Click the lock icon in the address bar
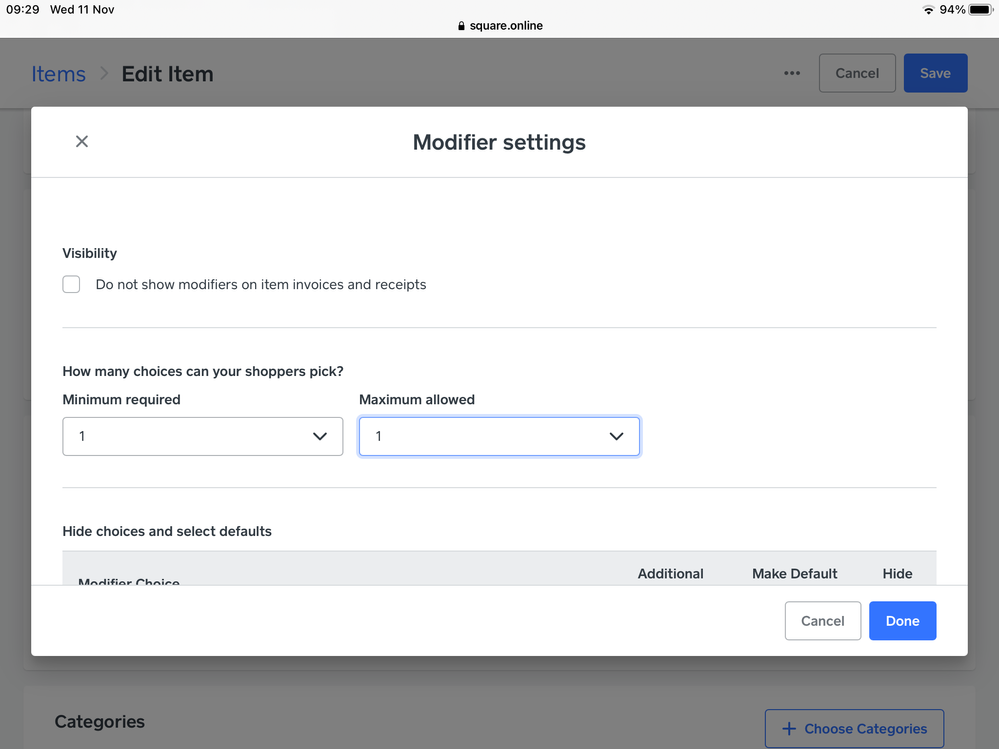This screenshot has height=749, width=999. click(461, 26)
